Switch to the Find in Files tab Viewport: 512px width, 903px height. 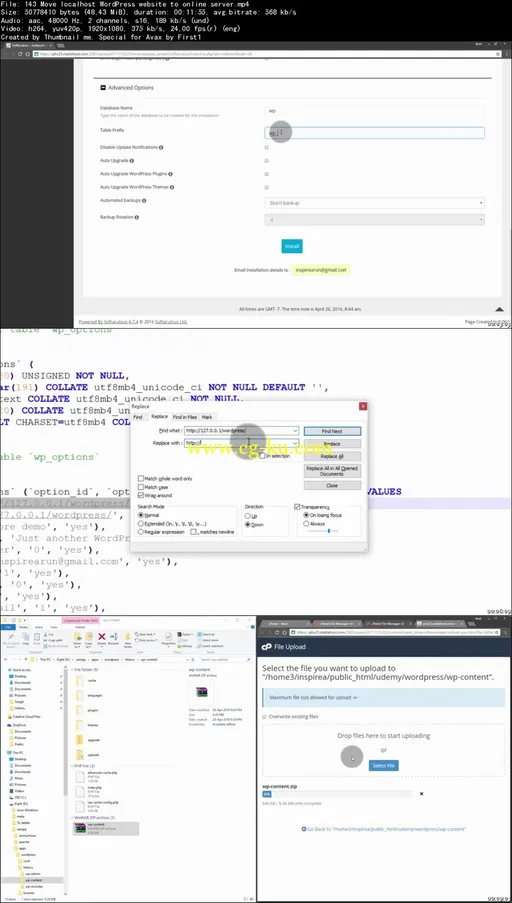[x=184, y=417]
